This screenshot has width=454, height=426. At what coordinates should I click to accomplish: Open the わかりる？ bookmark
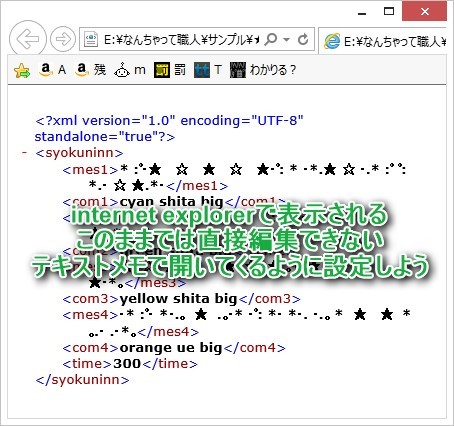pos(263,70)
